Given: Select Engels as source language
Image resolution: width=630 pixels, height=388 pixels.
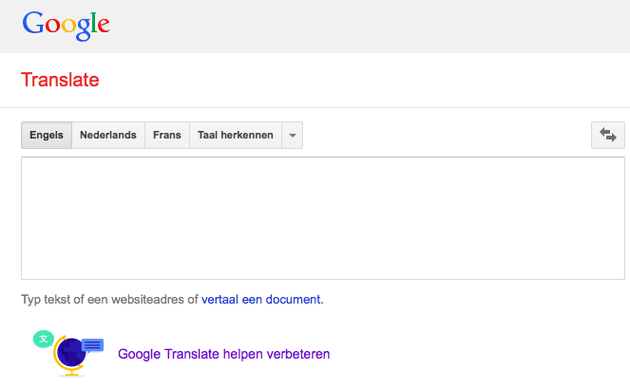Looking at the screenshot, I should (47, 135).
